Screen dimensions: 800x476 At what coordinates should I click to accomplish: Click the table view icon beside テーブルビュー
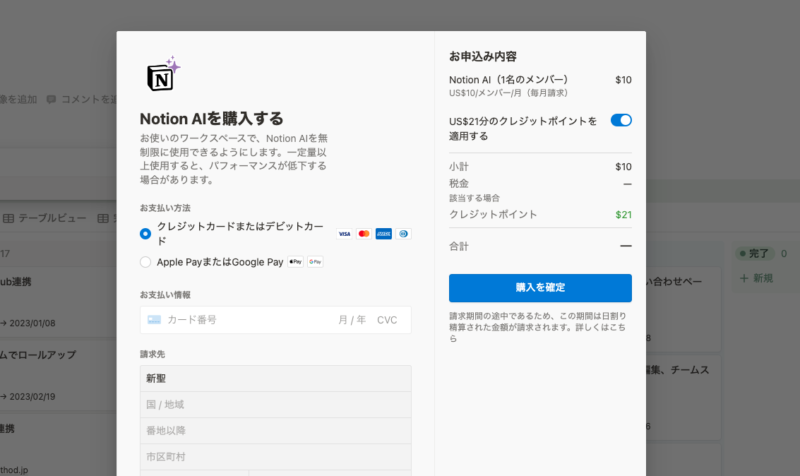coord(8,218)
